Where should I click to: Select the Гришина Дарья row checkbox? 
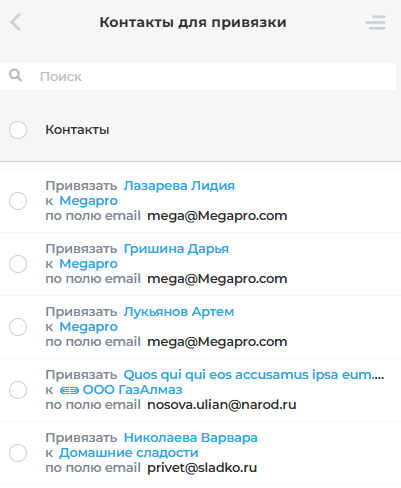pyautogui.click(x=18, y=264)
